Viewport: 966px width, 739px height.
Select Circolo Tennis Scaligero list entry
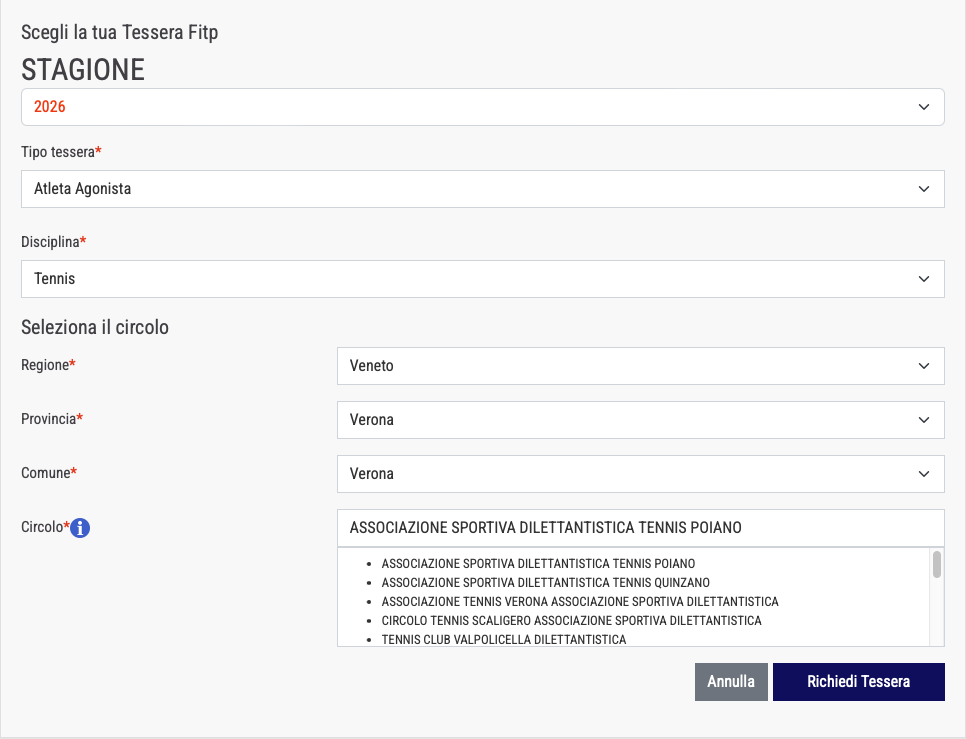571,620
